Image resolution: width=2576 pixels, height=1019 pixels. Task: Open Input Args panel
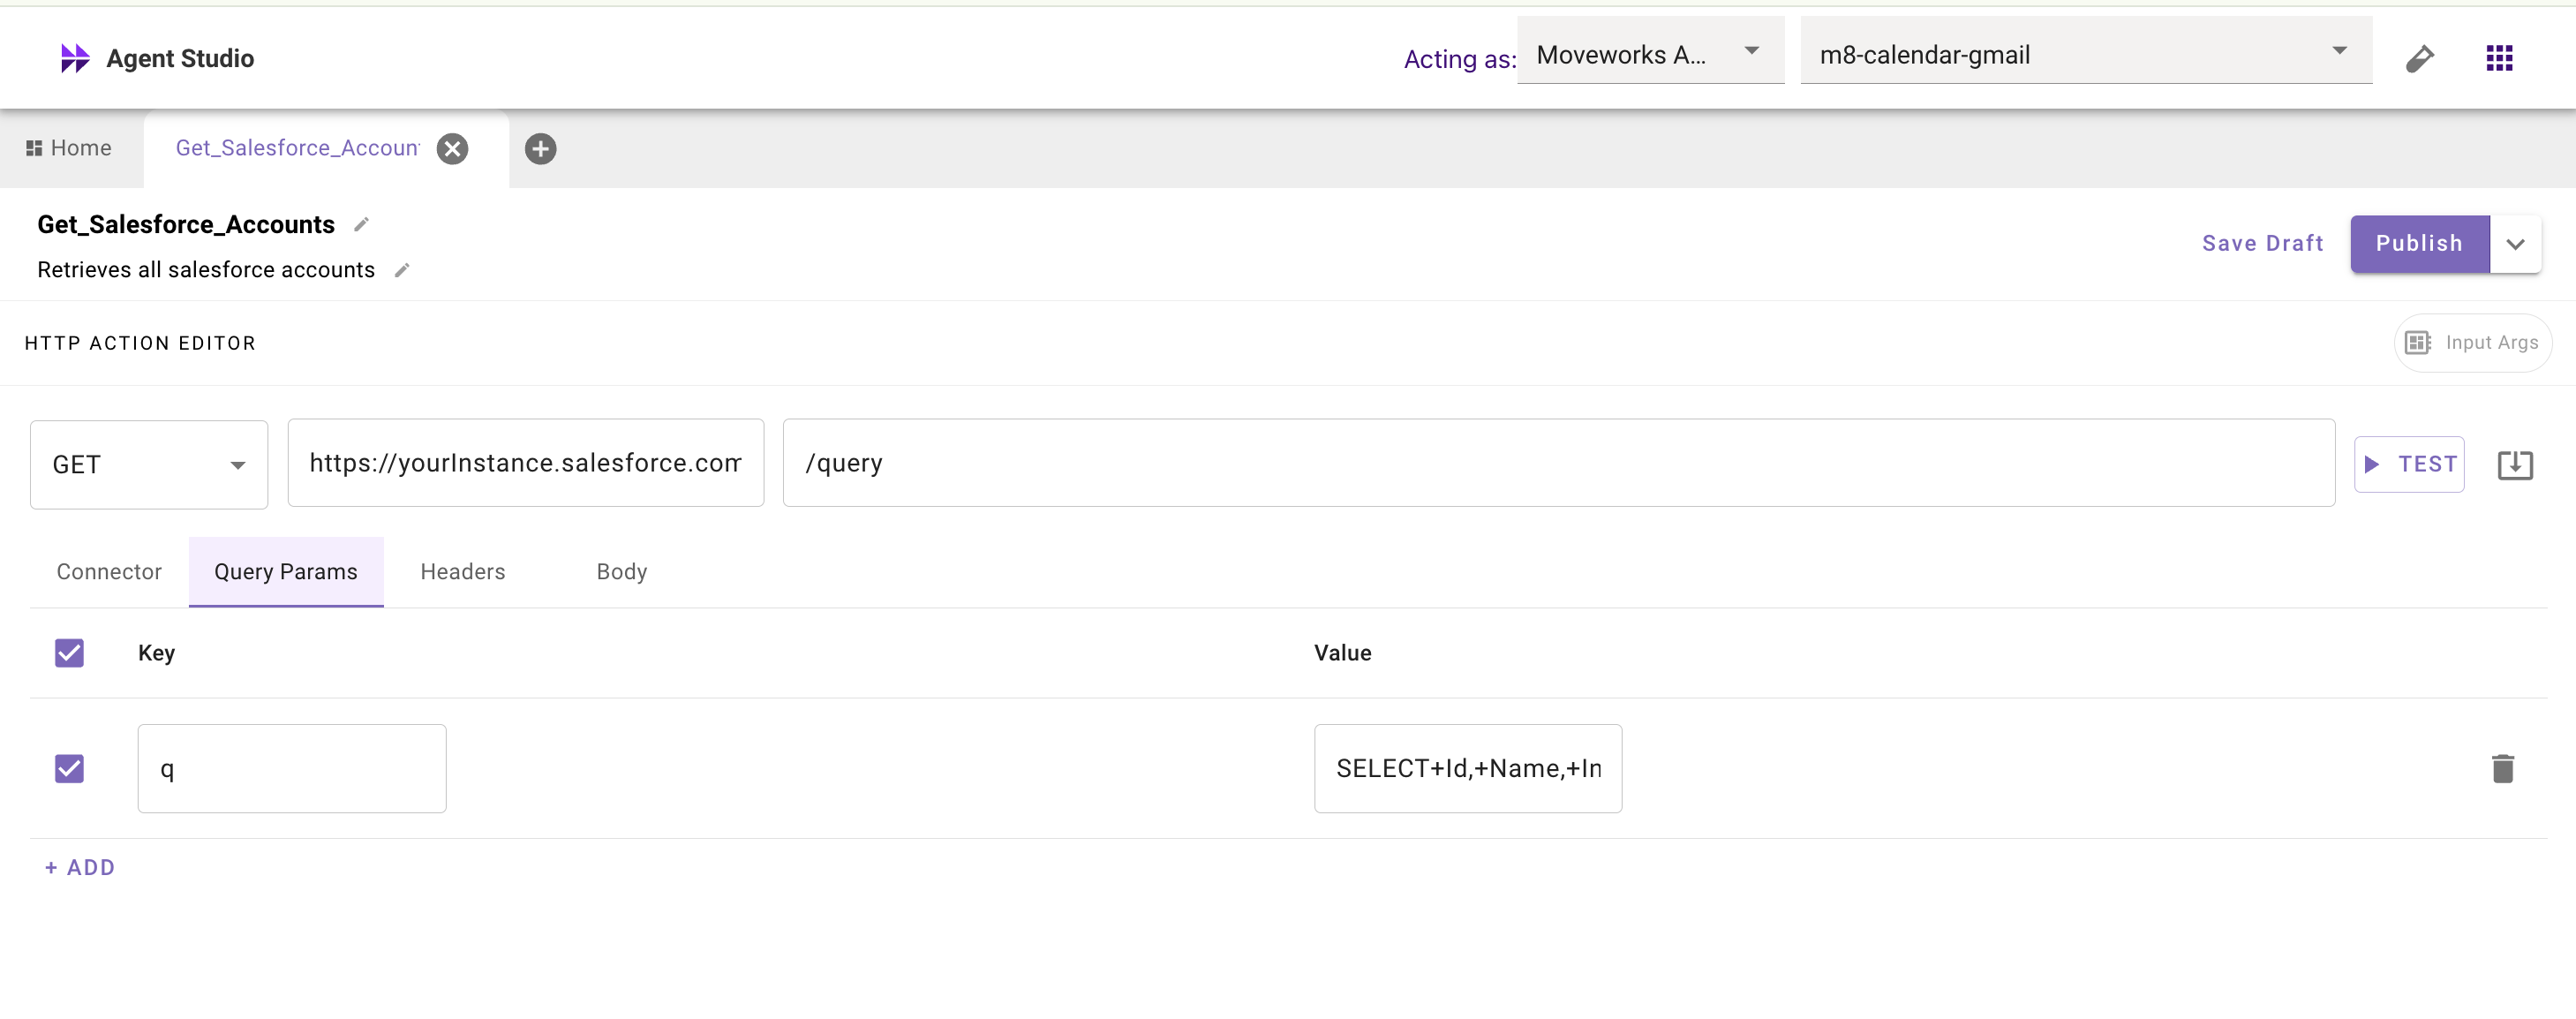click(2472, 343)
